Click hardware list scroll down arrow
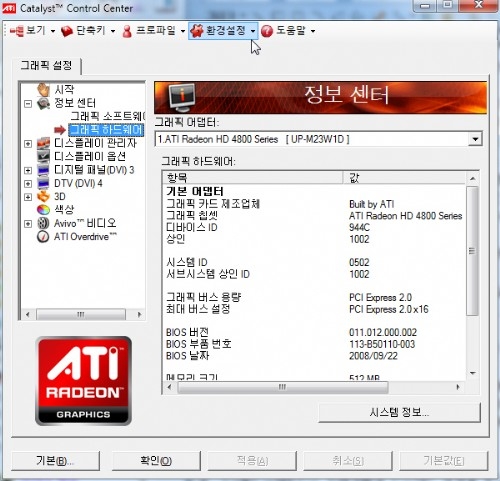The width and height of the screenshot is (500, 481). (472, 373)
